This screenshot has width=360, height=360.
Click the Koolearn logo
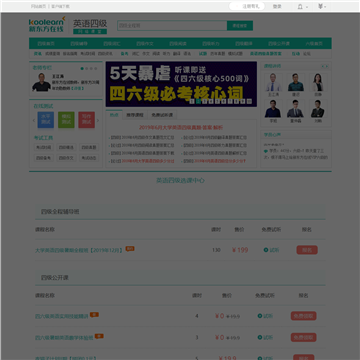pos(47,25)
